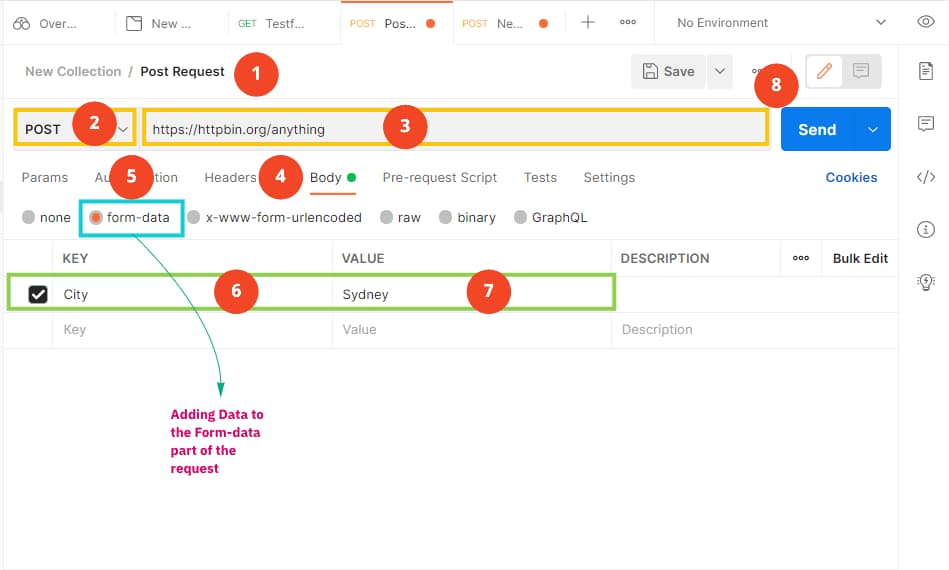Click the Description placeholder field
This screenshot has height=570, width=949.
754,330
